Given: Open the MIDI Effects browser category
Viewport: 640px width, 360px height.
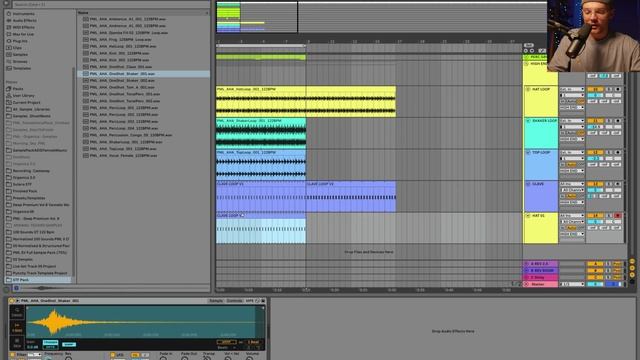Looking at the screenshot, I should pos(23,27).
